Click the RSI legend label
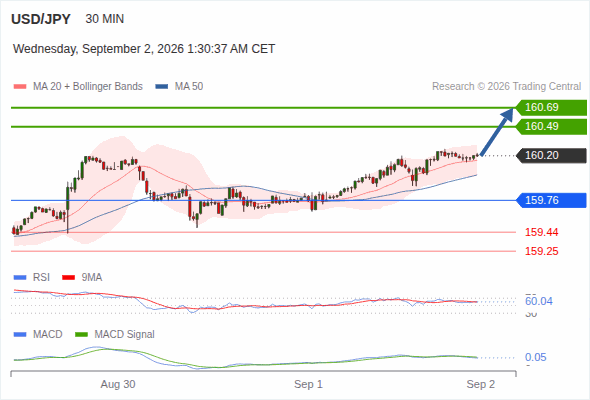Screen dimensions: 590x400 coord(41,277)
